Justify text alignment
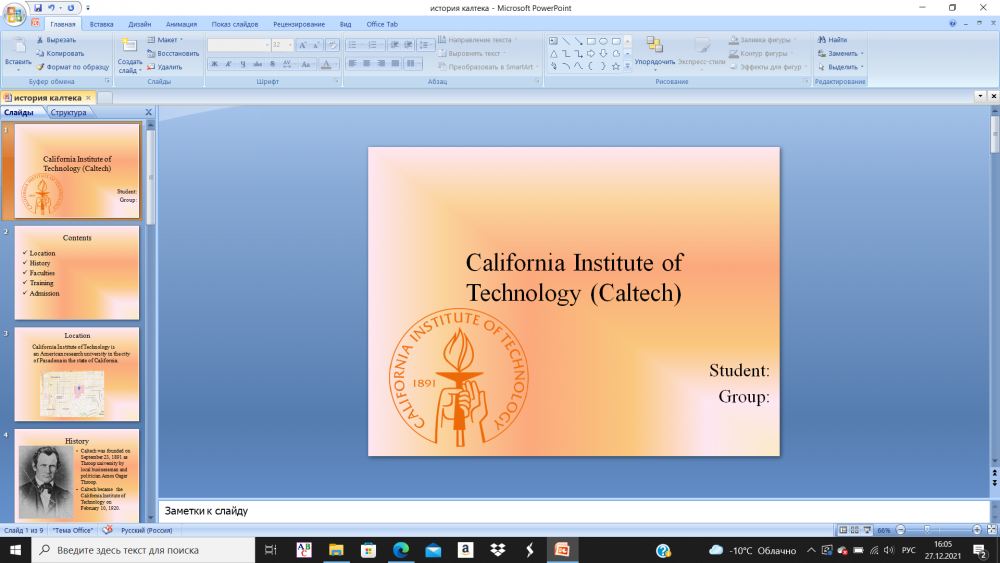 click(395, 63)
